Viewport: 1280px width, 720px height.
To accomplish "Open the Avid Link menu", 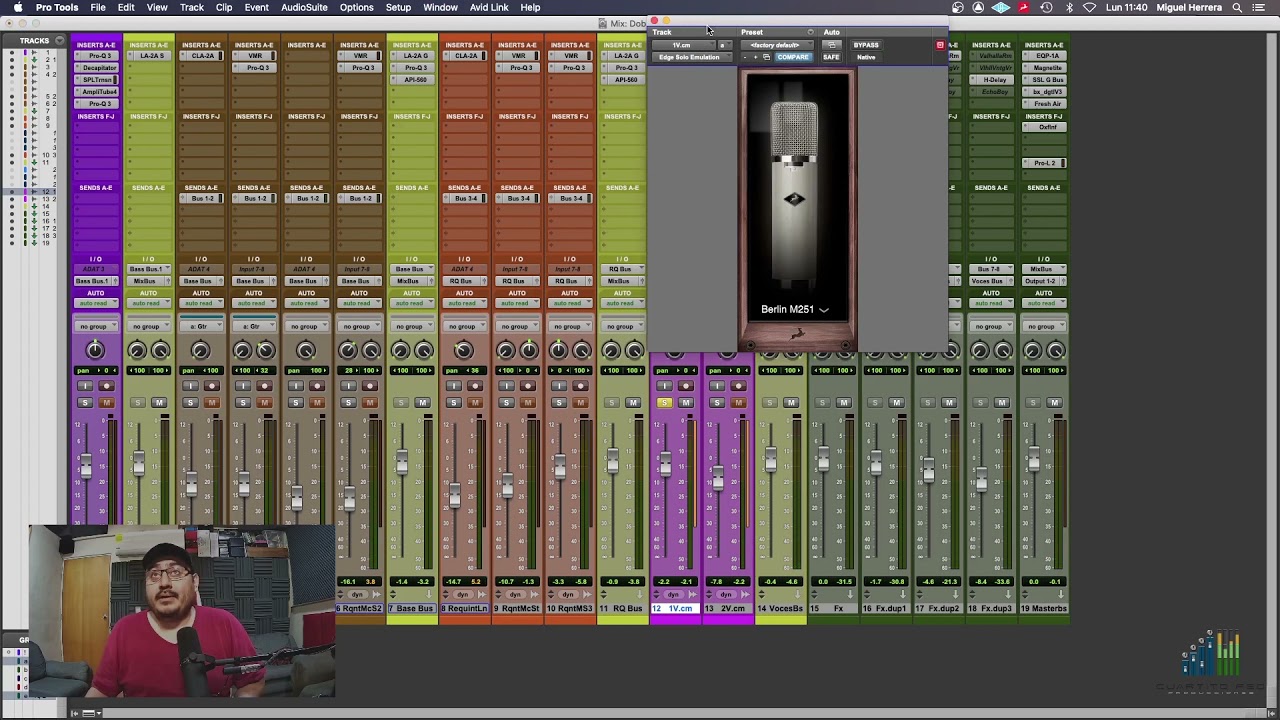I will pos(489,7).
